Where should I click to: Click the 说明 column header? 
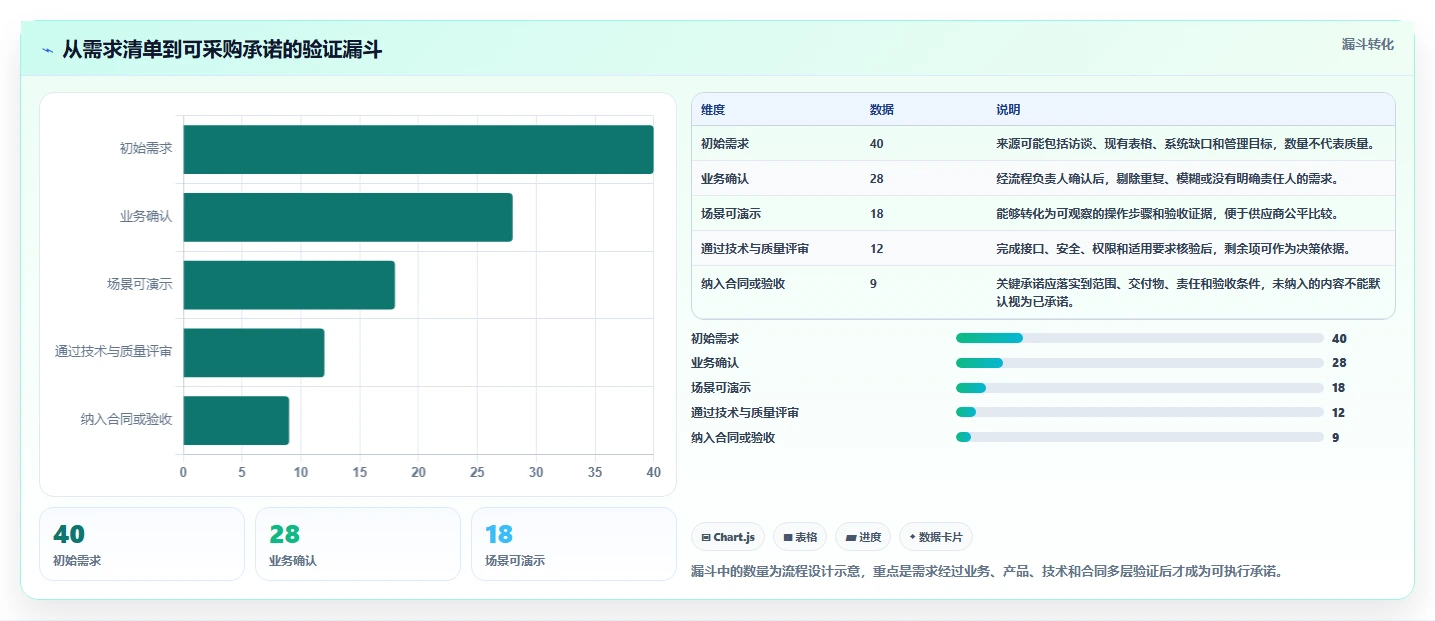click(x=1008, y=109)
